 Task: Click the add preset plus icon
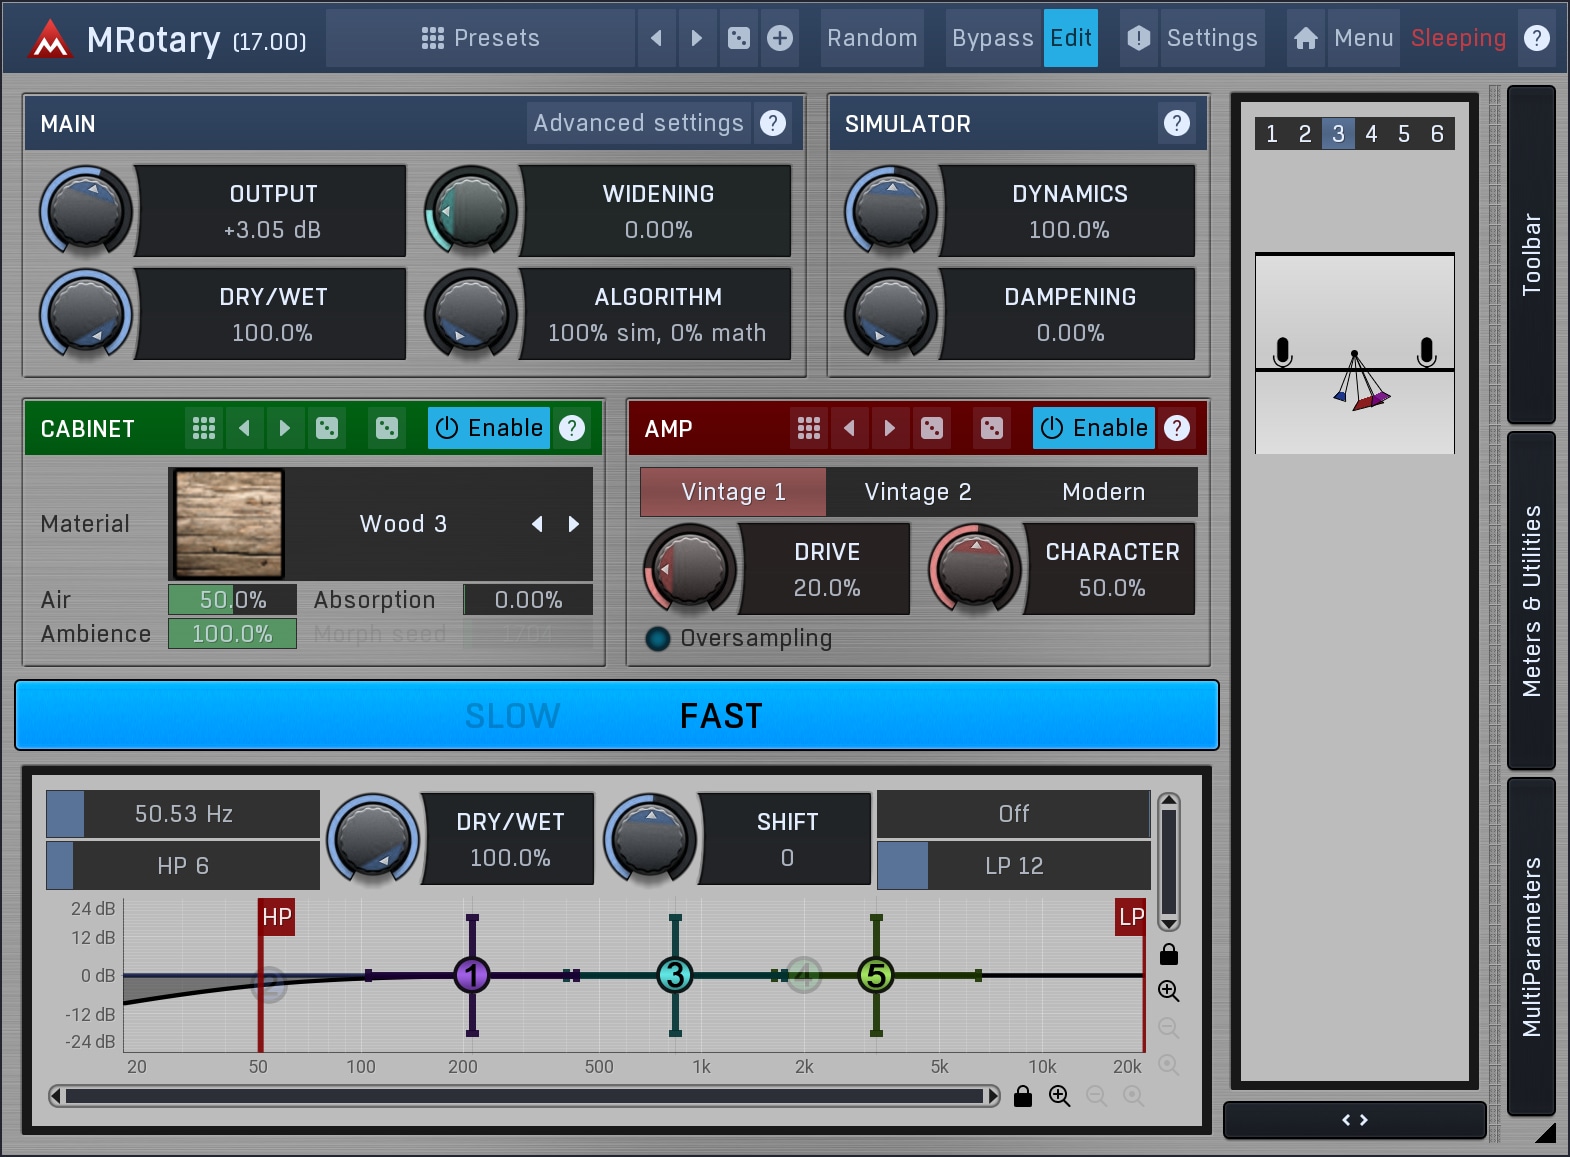click(780, 38)
